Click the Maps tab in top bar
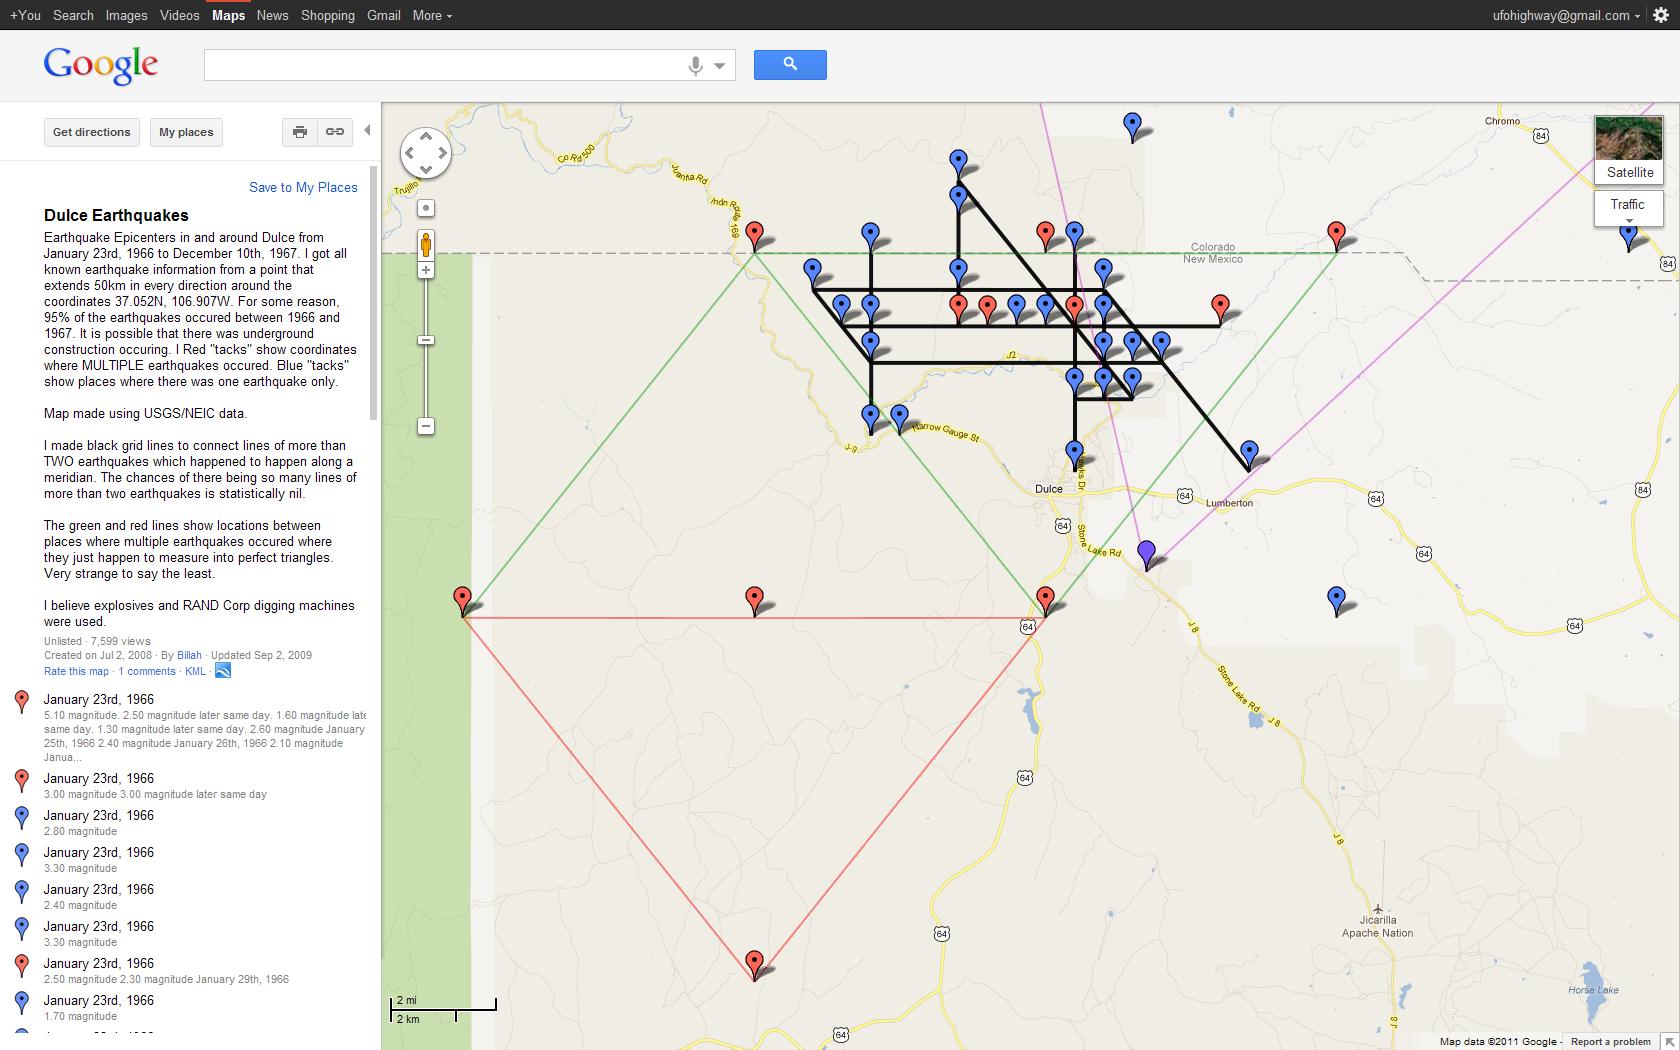1680x1050 pixels. click(228, 15)
